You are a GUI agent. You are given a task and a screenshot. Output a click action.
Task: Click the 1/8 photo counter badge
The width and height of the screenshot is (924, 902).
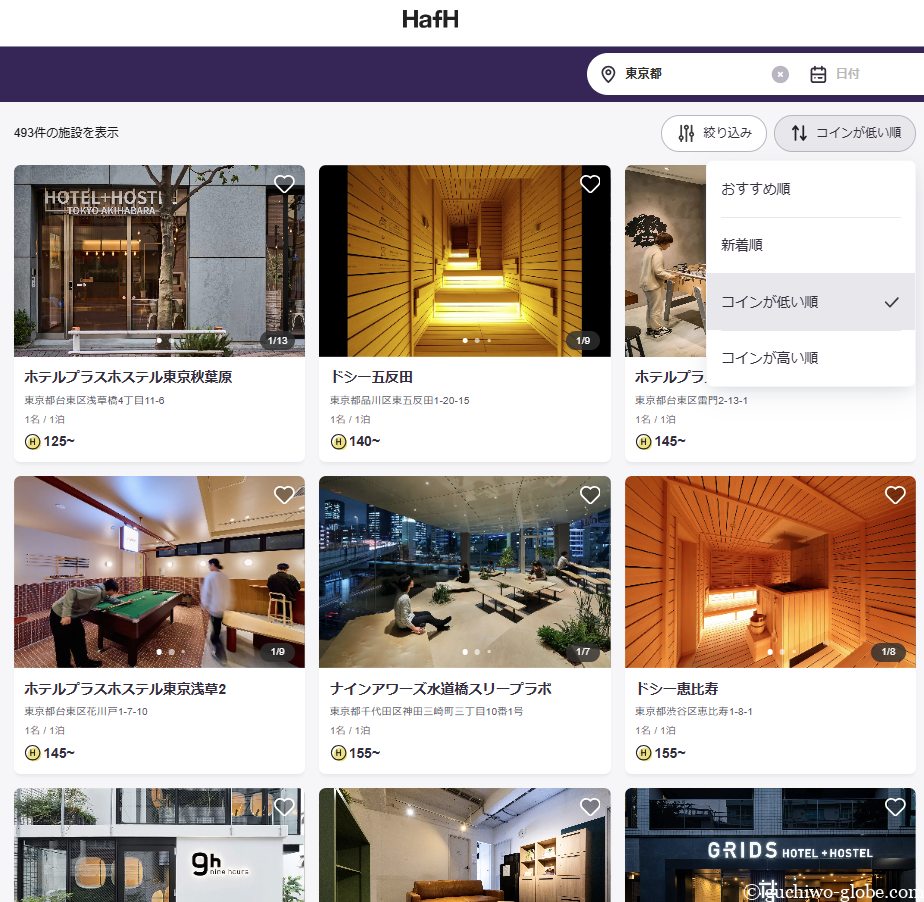coord(888,652)
